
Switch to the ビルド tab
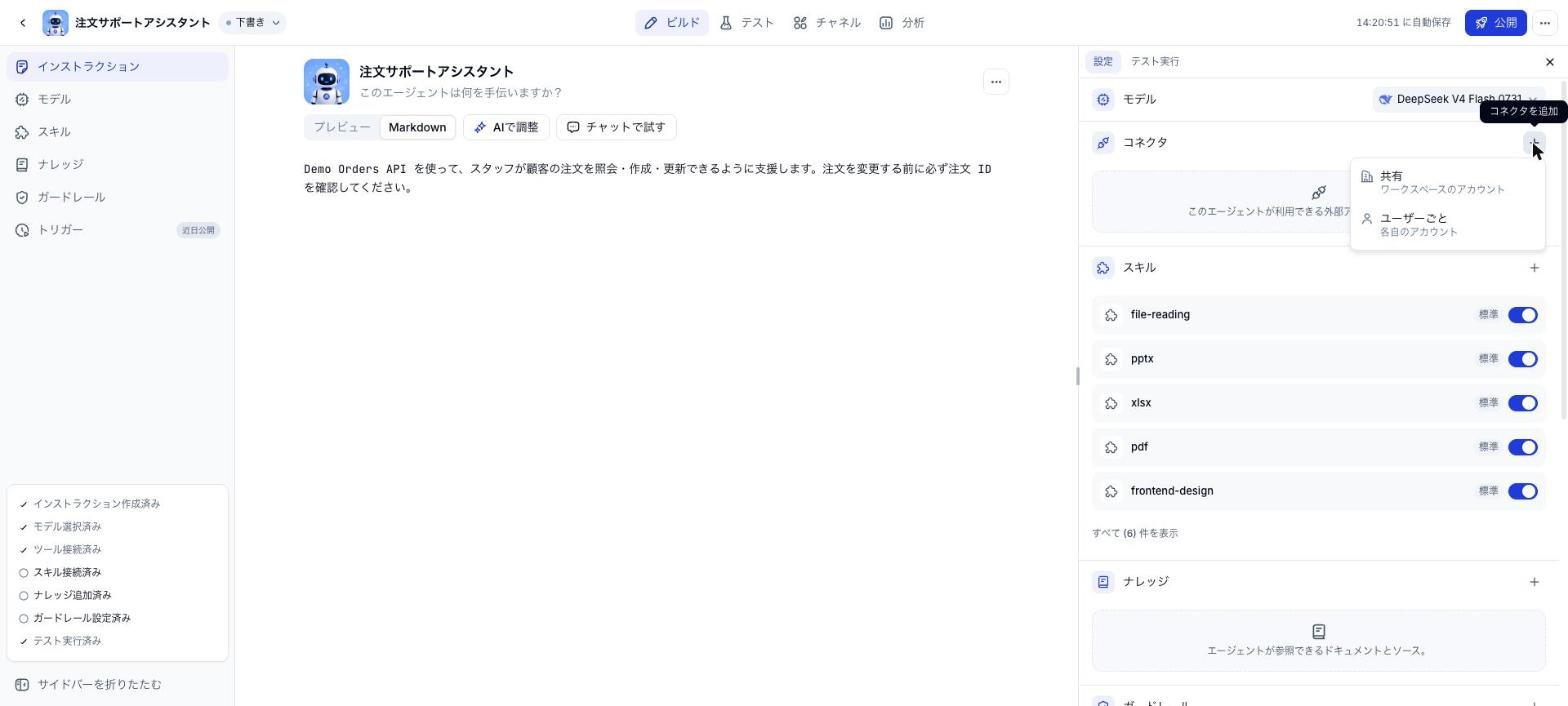coord(672,22)
